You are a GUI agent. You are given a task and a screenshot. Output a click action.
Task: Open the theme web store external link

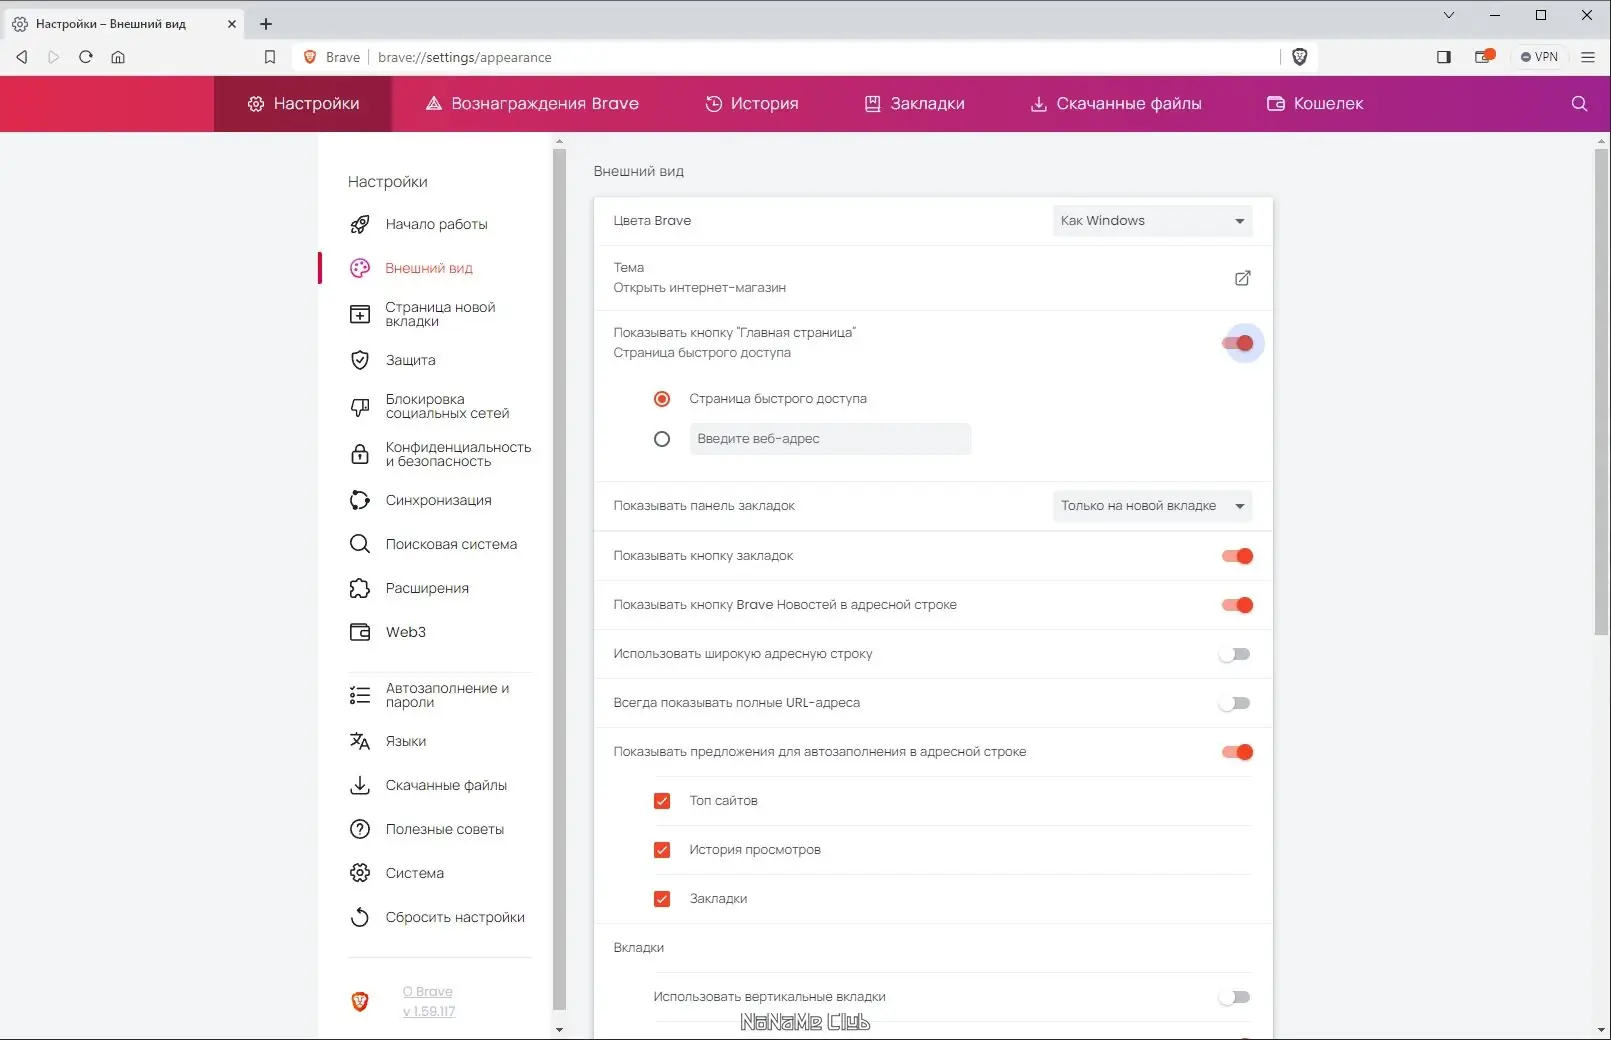coord(1242,278)
